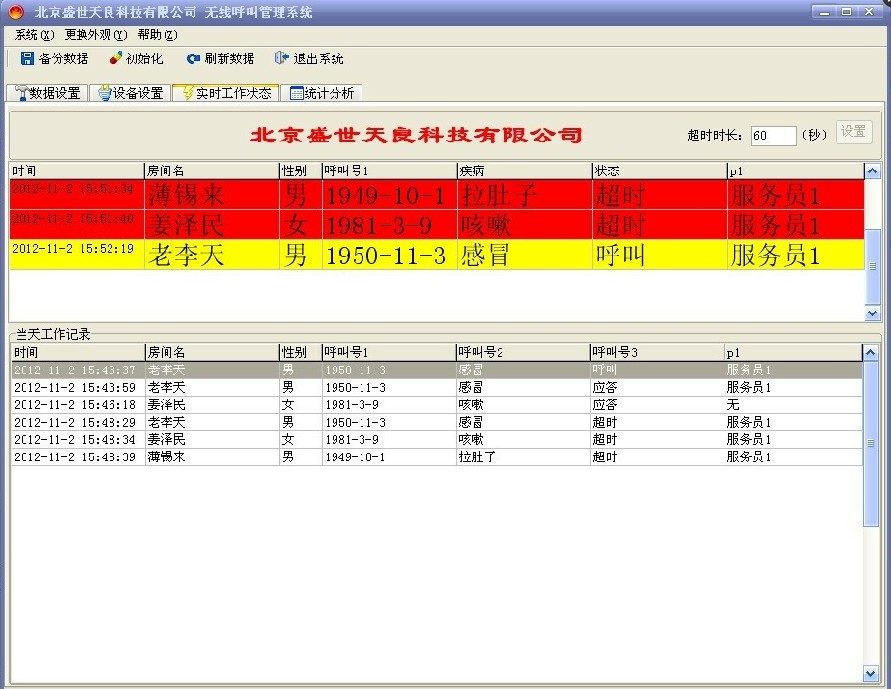Click the upper call list scrollbar thumb
The height and width of the screenshot is (689, 891).
coord(872,266)
